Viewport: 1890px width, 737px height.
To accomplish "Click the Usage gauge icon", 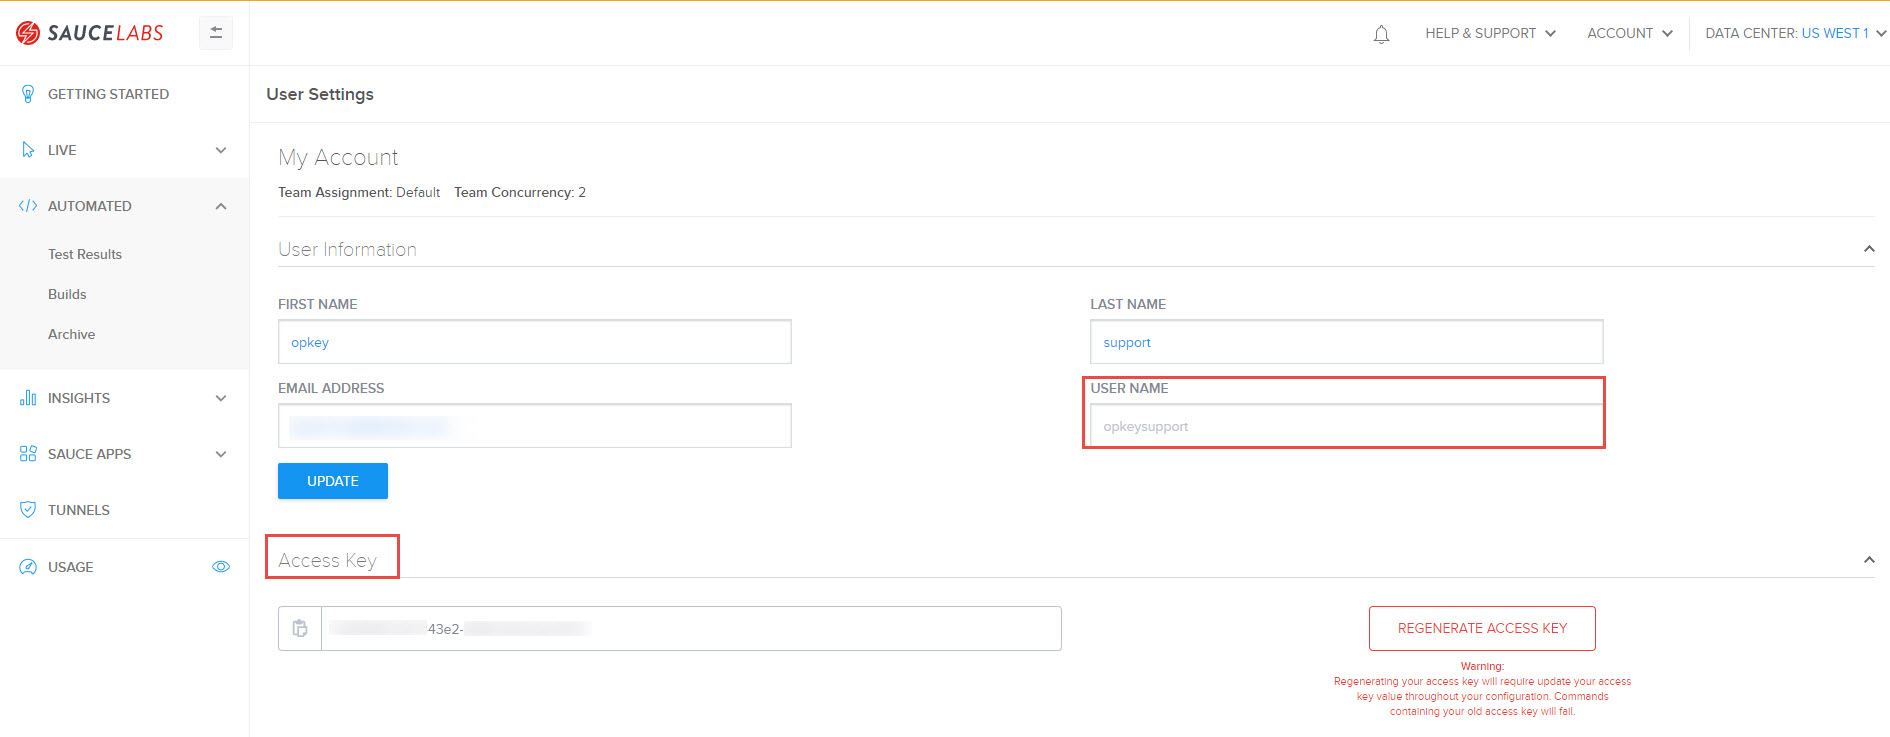I will [28, 567].
